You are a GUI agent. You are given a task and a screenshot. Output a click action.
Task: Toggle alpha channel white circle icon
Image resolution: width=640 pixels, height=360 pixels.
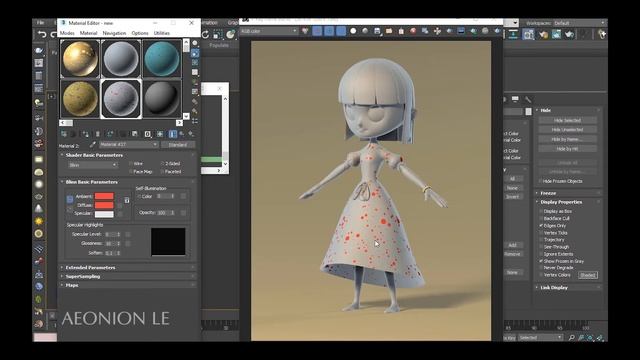pyautogui.click(x=353, y=31)
